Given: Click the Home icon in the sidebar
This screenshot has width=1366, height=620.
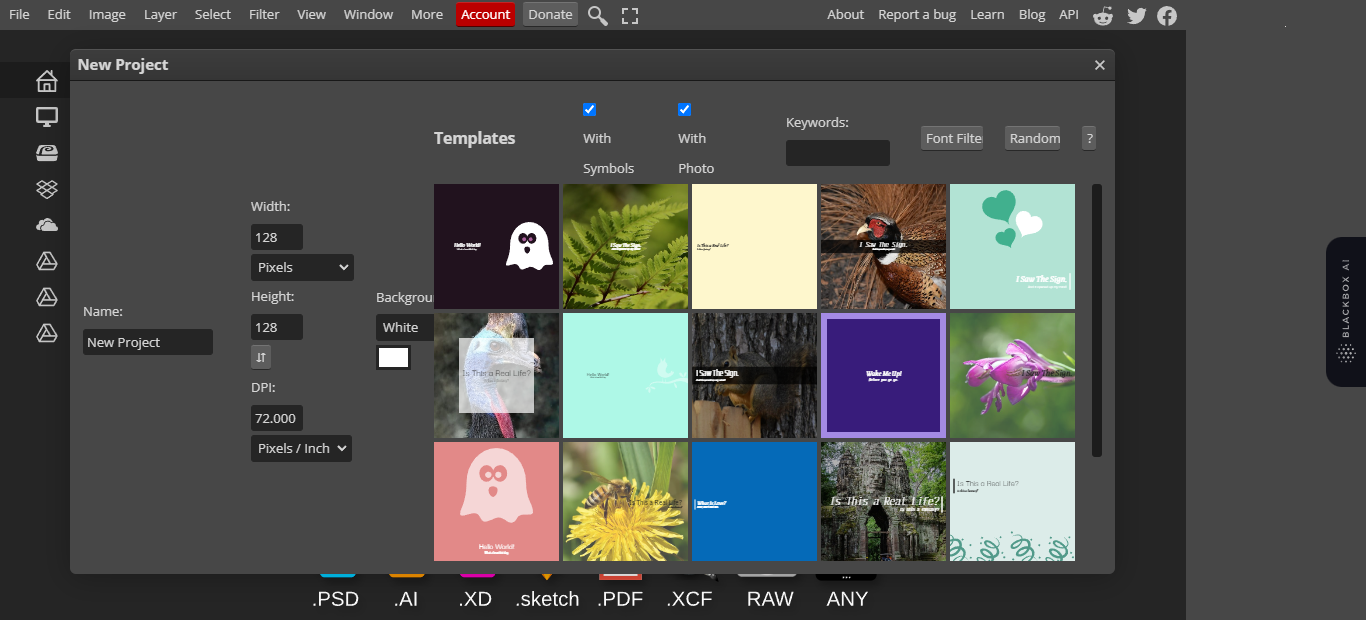Looking at the screenshot, I should pyautogui.click(x=47, y=81).
